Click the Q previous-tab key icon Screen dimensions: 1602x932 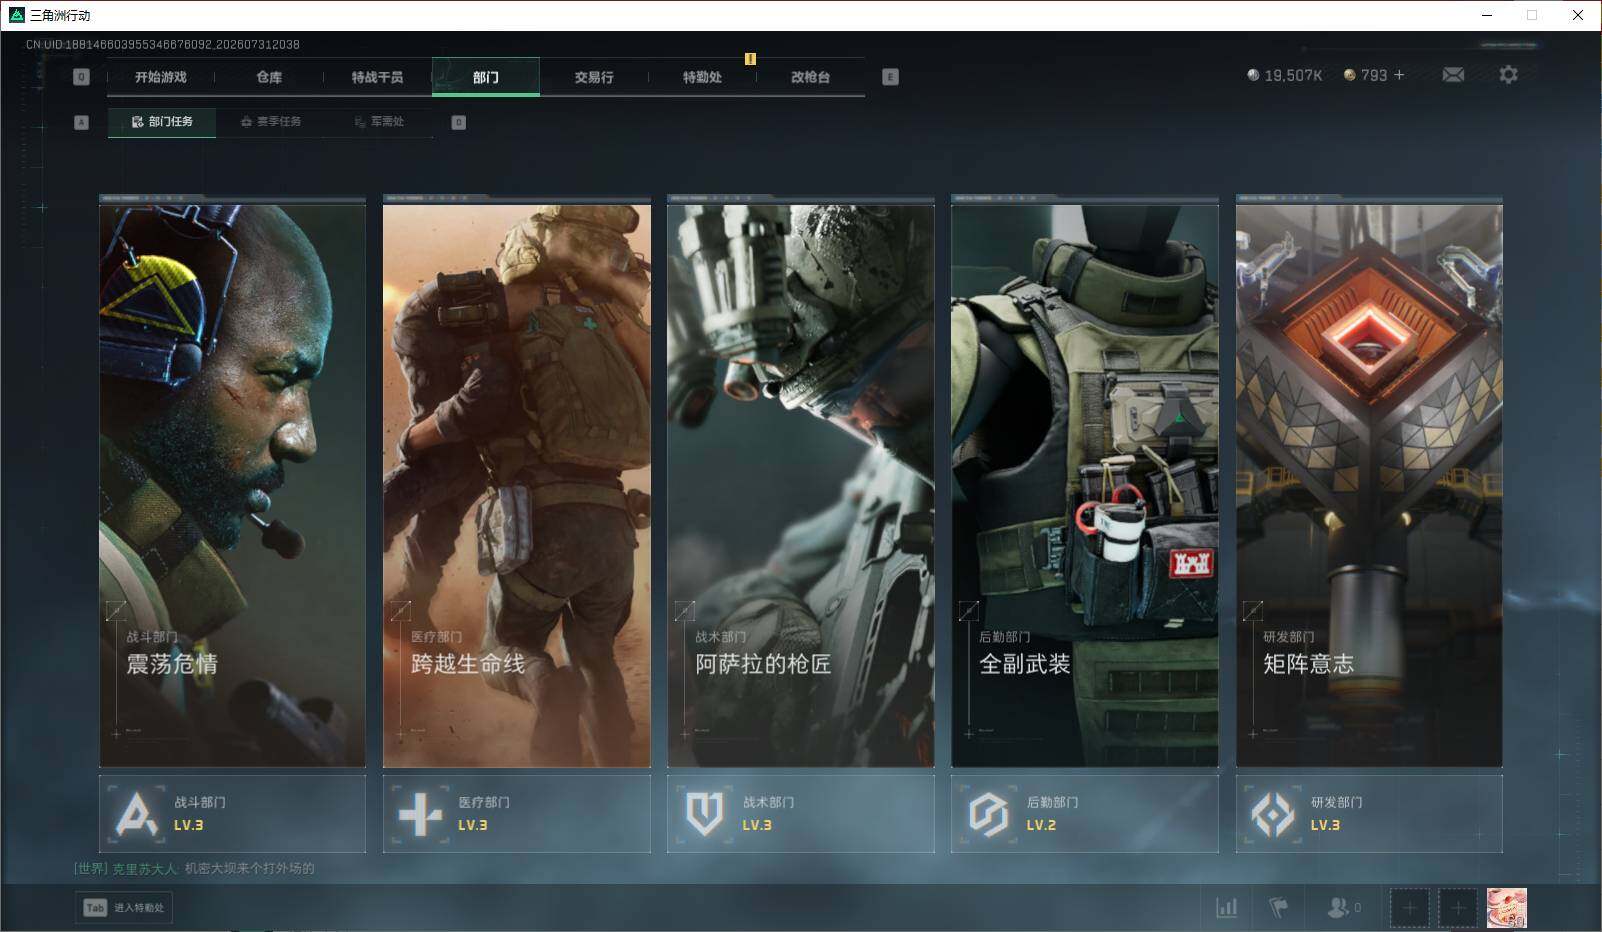tap(82, 77)
